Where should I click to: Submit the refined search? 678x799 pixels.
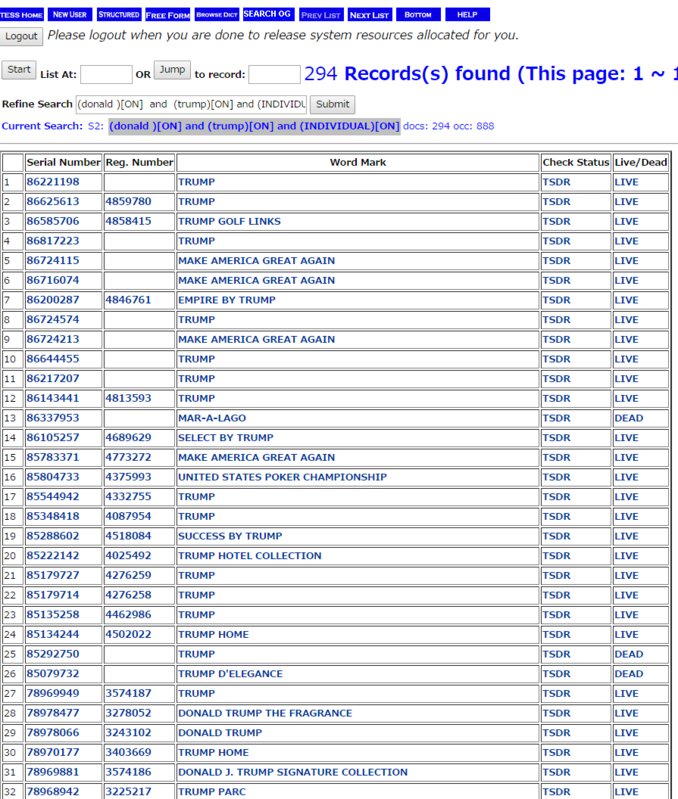333,104
